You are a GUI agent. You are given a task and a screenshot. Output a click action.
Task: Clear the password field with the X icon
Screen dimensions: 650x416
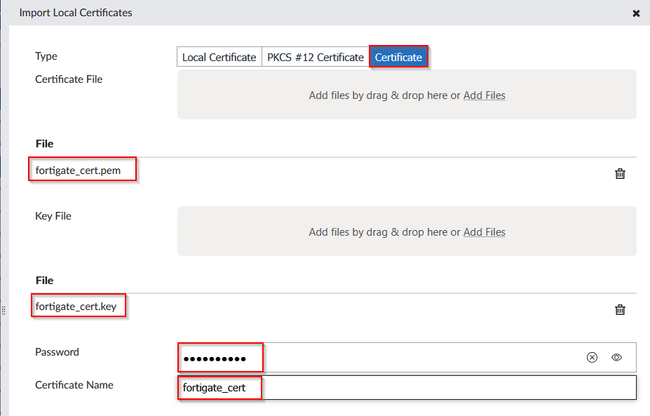tap(591, 357)
